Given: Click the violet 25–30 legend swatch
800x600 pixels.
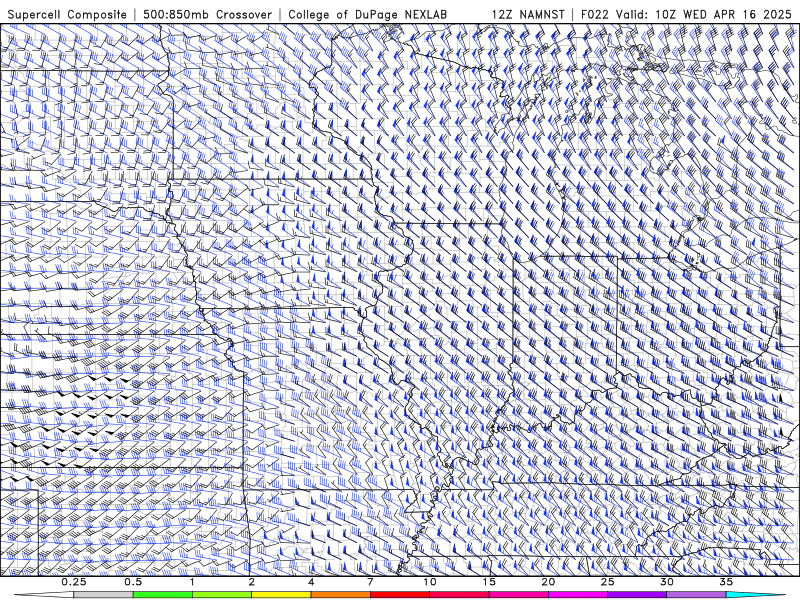Looking at the screenshot, I should point(637,595).
